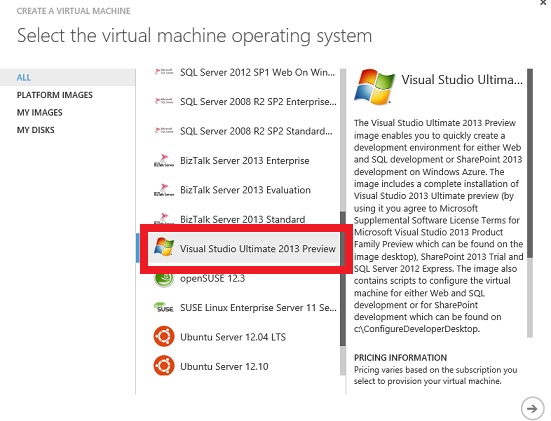The height and width of the screenshot is (421, 551).
Task: Open the MY IMAGES category
Action: [40, 112]
